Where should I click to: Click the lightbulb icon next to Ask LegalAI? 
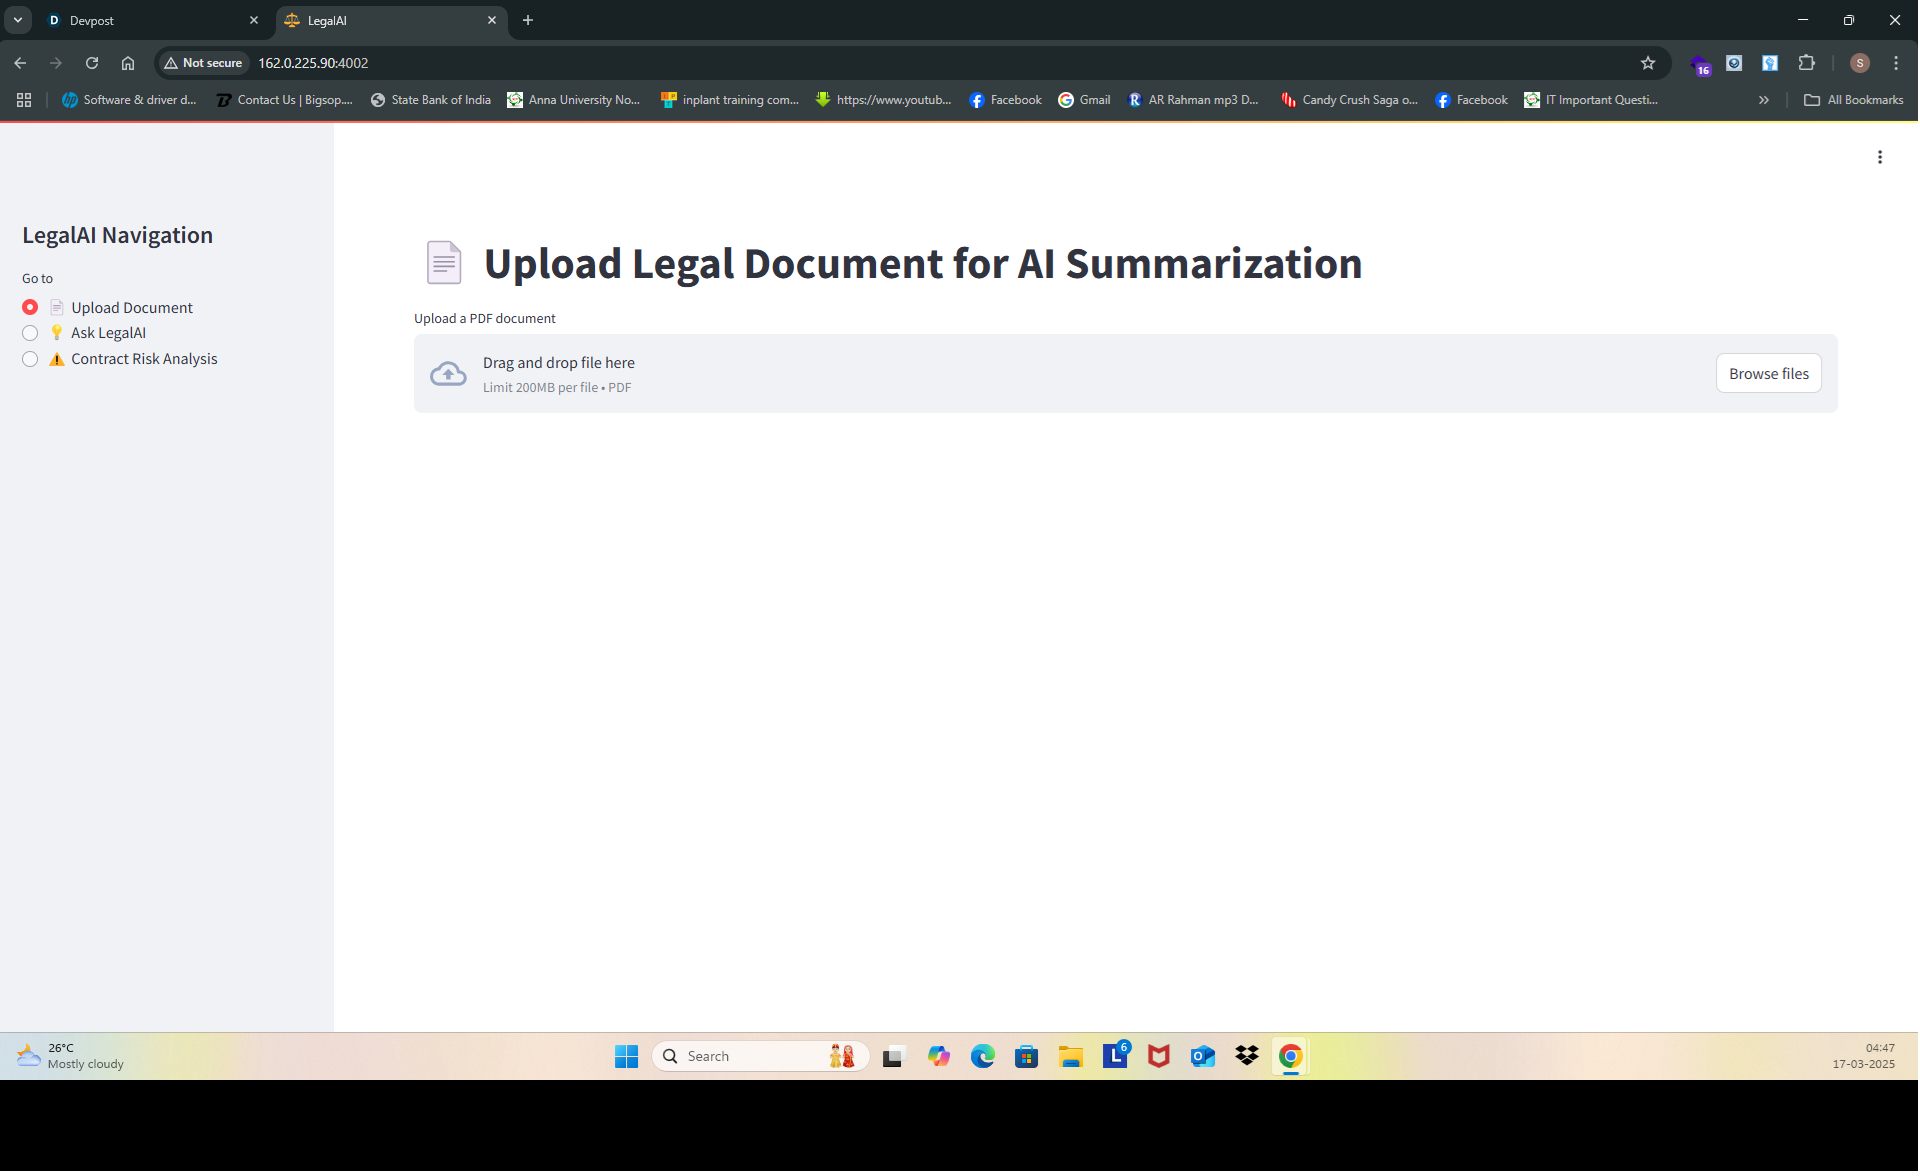tap(57, 333)
